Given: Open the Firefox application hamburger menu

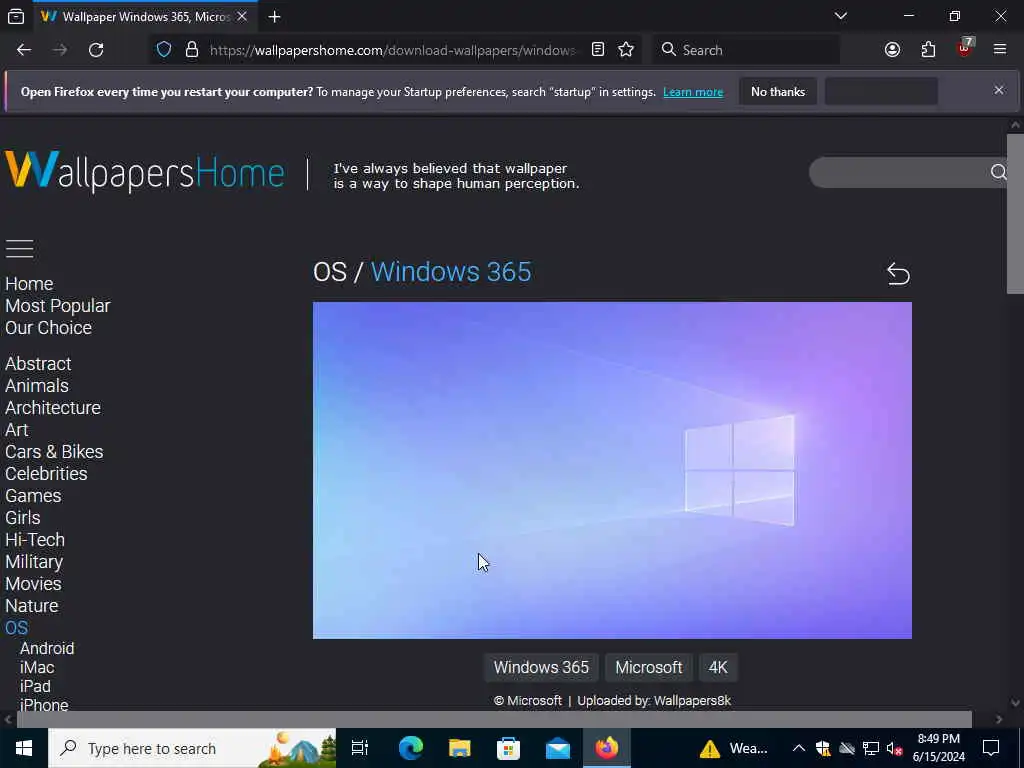Looking at the screenshot, I should pyautogui.click(x=1000, y=49).
